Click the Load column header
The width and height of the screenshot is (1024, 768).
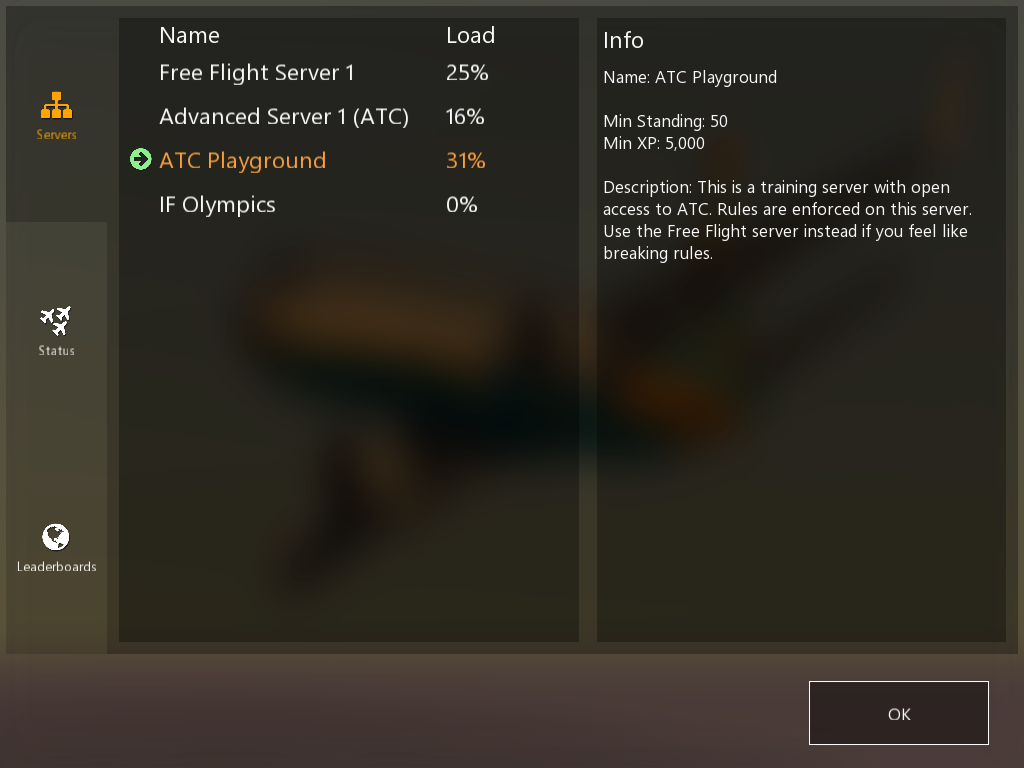pos(470,35)
